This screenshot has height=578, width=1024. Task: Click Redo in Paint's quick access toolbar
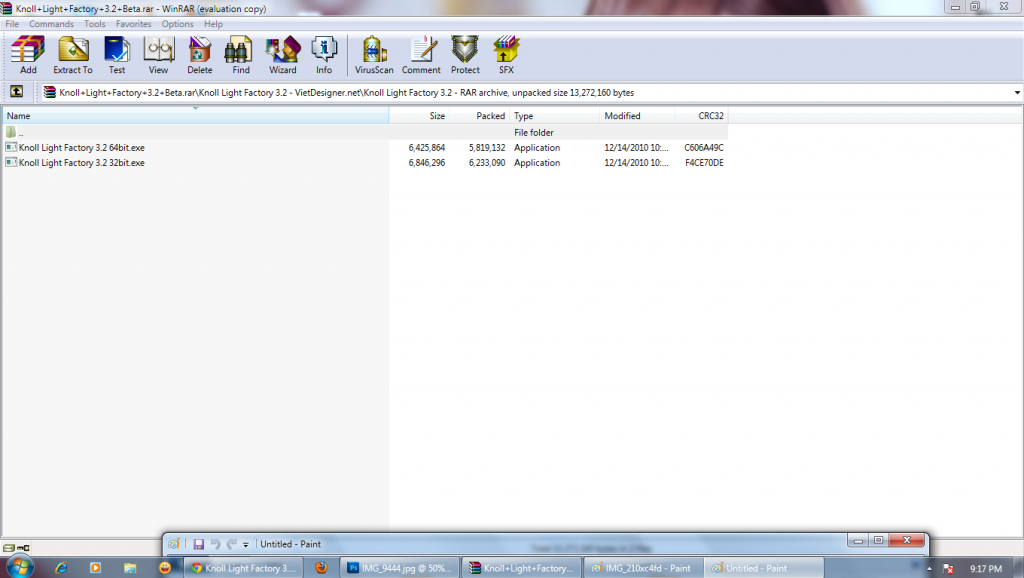tap(231, 544)
